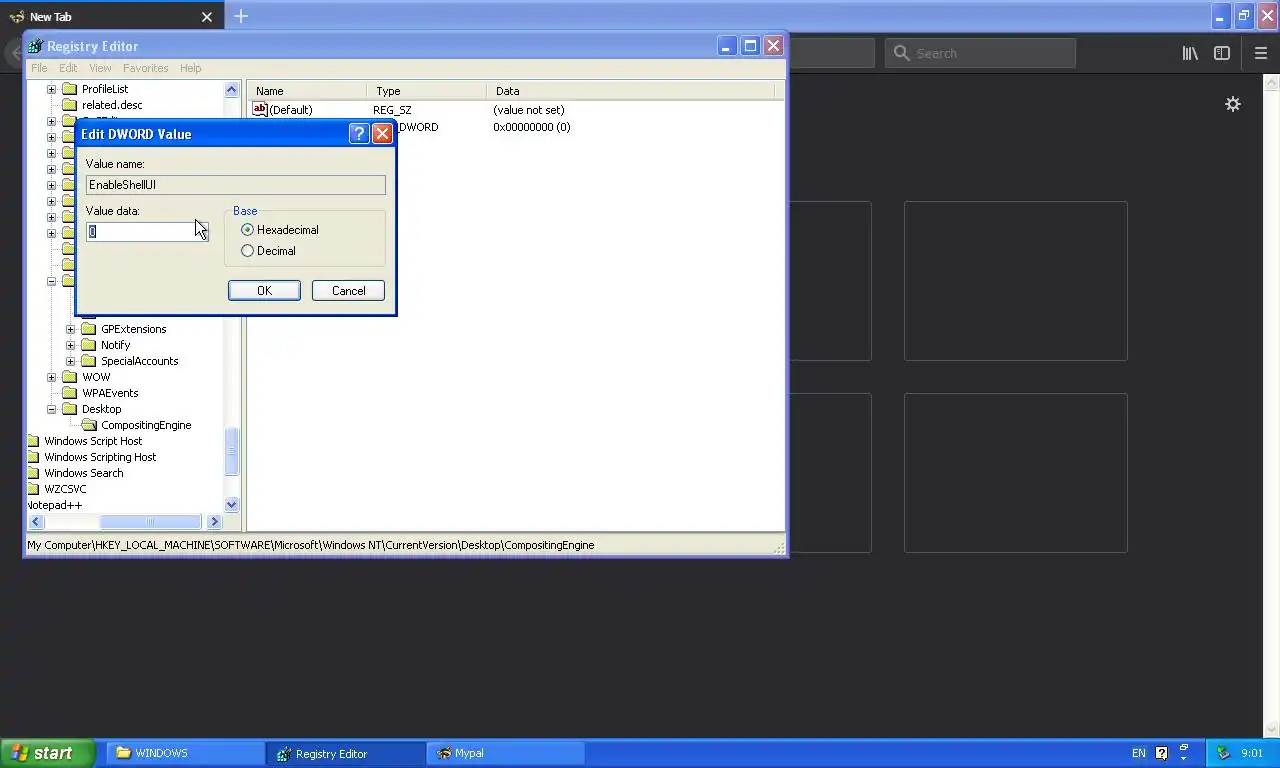The image size is (1280, 768).
Task: Select the ProfileList folder icon
Action: (x=69, y=89)
